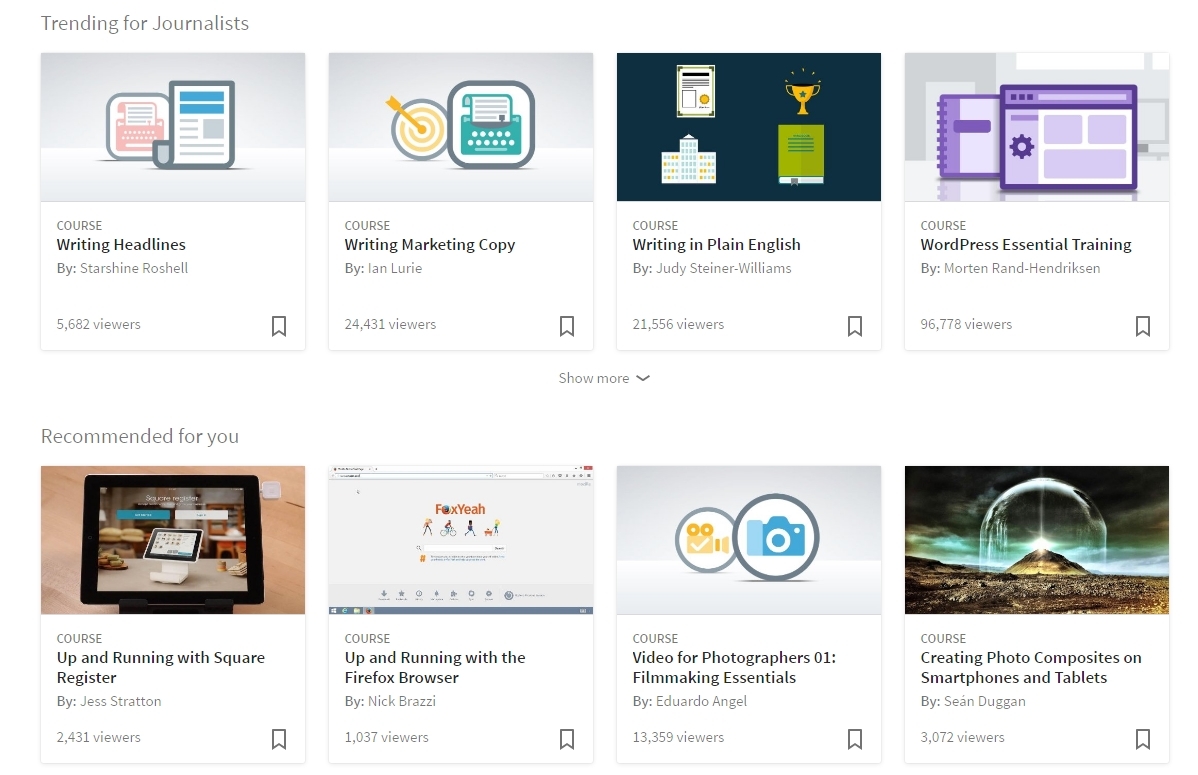Open the Writing Marketing Copy title link

[x=430, y=245]
